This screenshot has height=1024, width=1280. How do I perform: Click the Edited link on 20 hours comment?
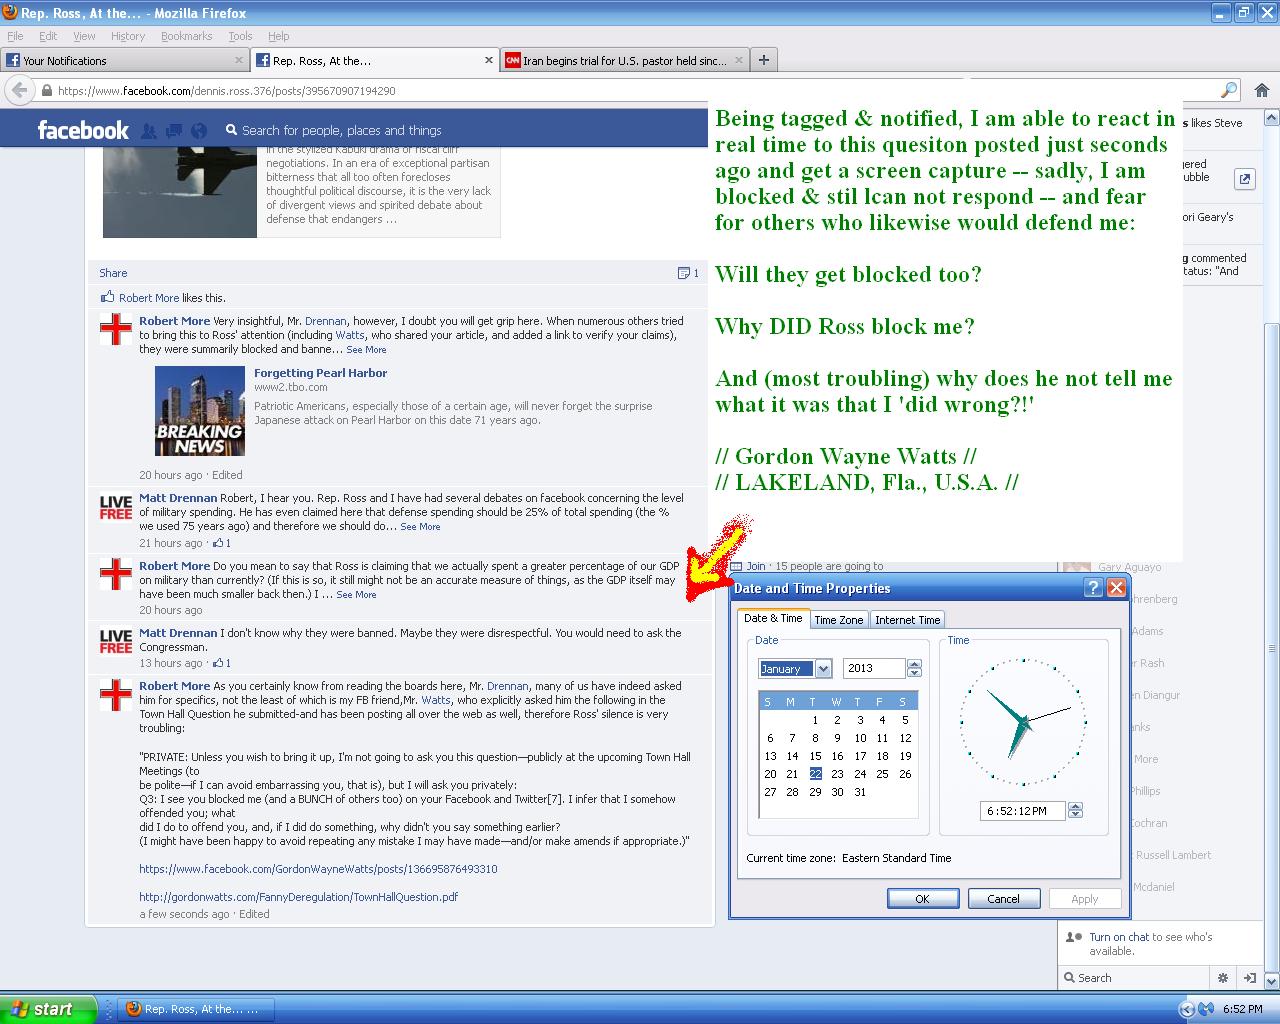pyautogui.click(x=227, y=475)
